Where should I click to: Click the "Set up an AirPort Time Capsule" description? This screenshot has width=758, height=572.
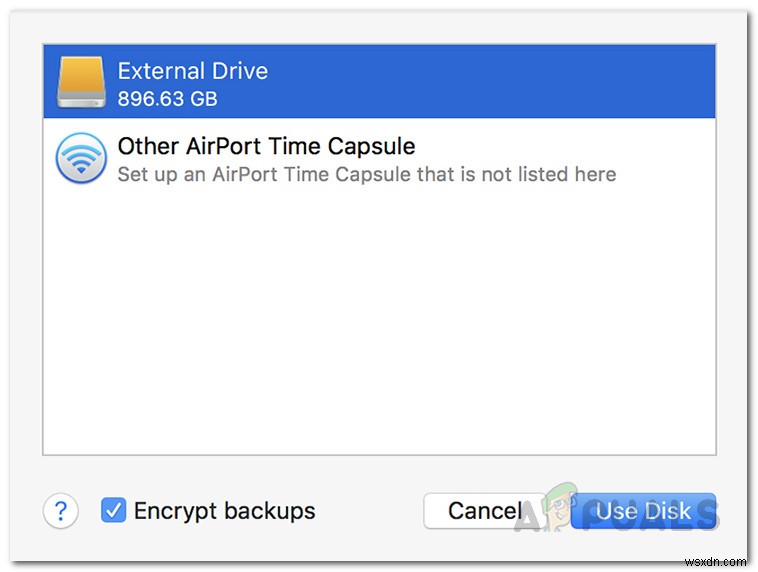click(x=366, y=174)
